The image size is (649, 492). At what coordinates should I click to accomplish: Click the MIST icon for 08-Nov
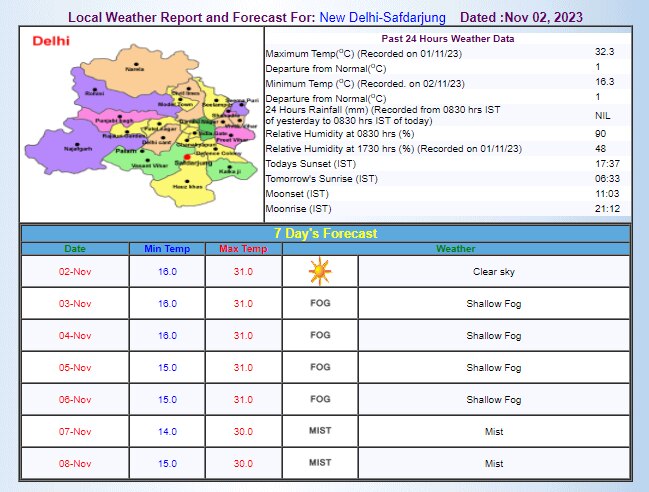319,463
